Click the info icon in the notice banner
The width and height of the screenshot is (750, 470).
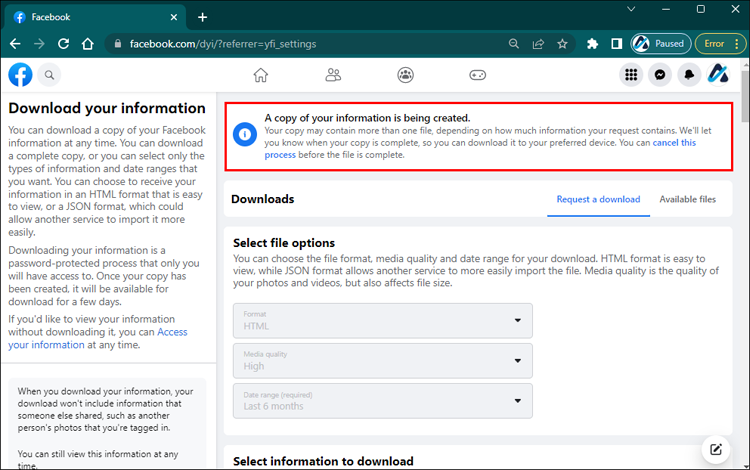click(x=245, y=134)
